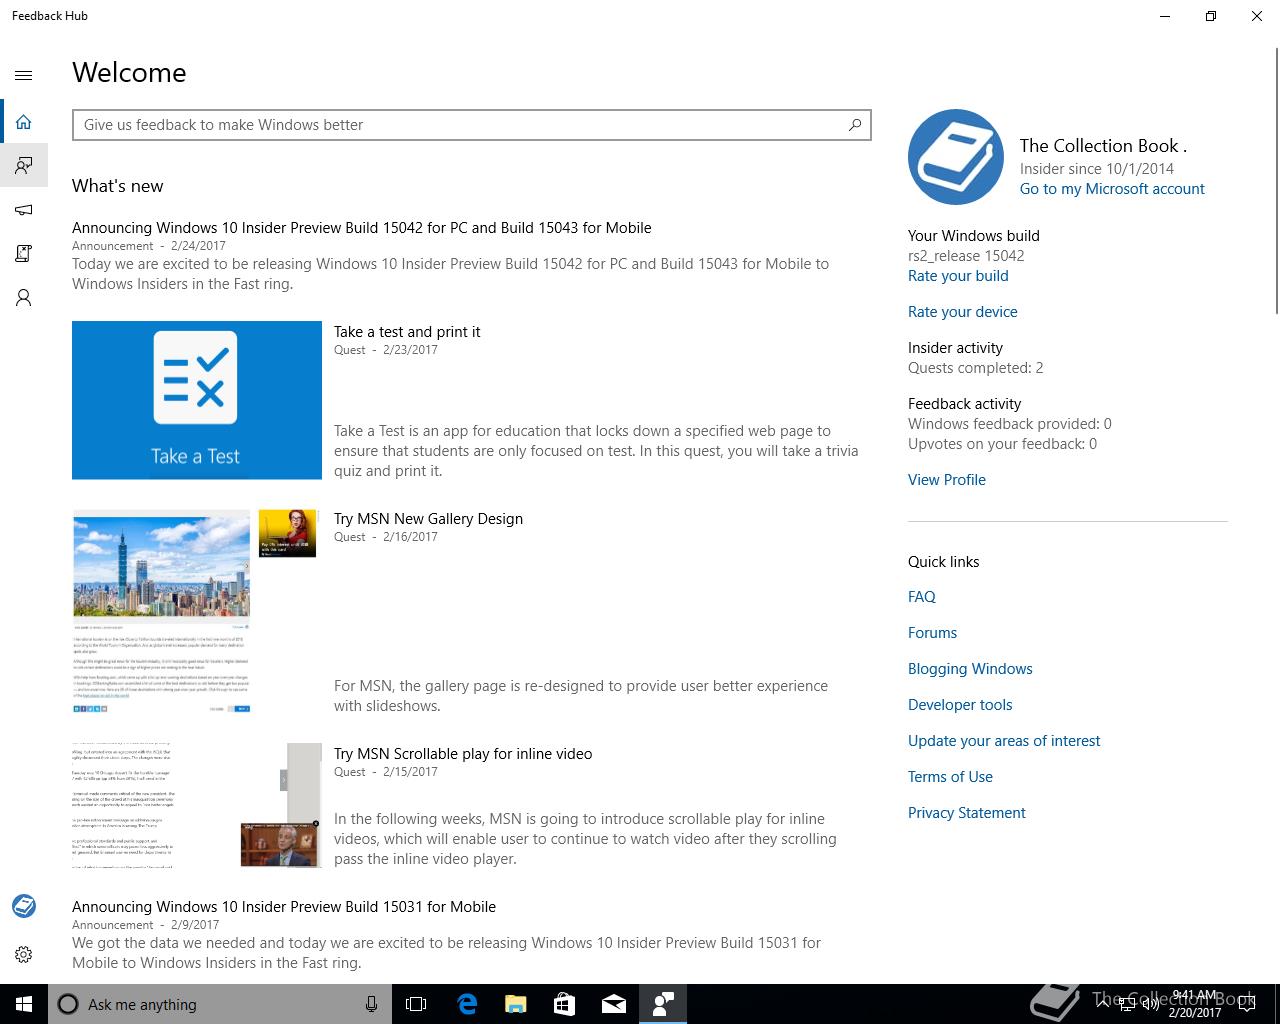Screen dimensions: 1280x1024
Task: Open the Windows Start menu
Action: point(24,1004)
